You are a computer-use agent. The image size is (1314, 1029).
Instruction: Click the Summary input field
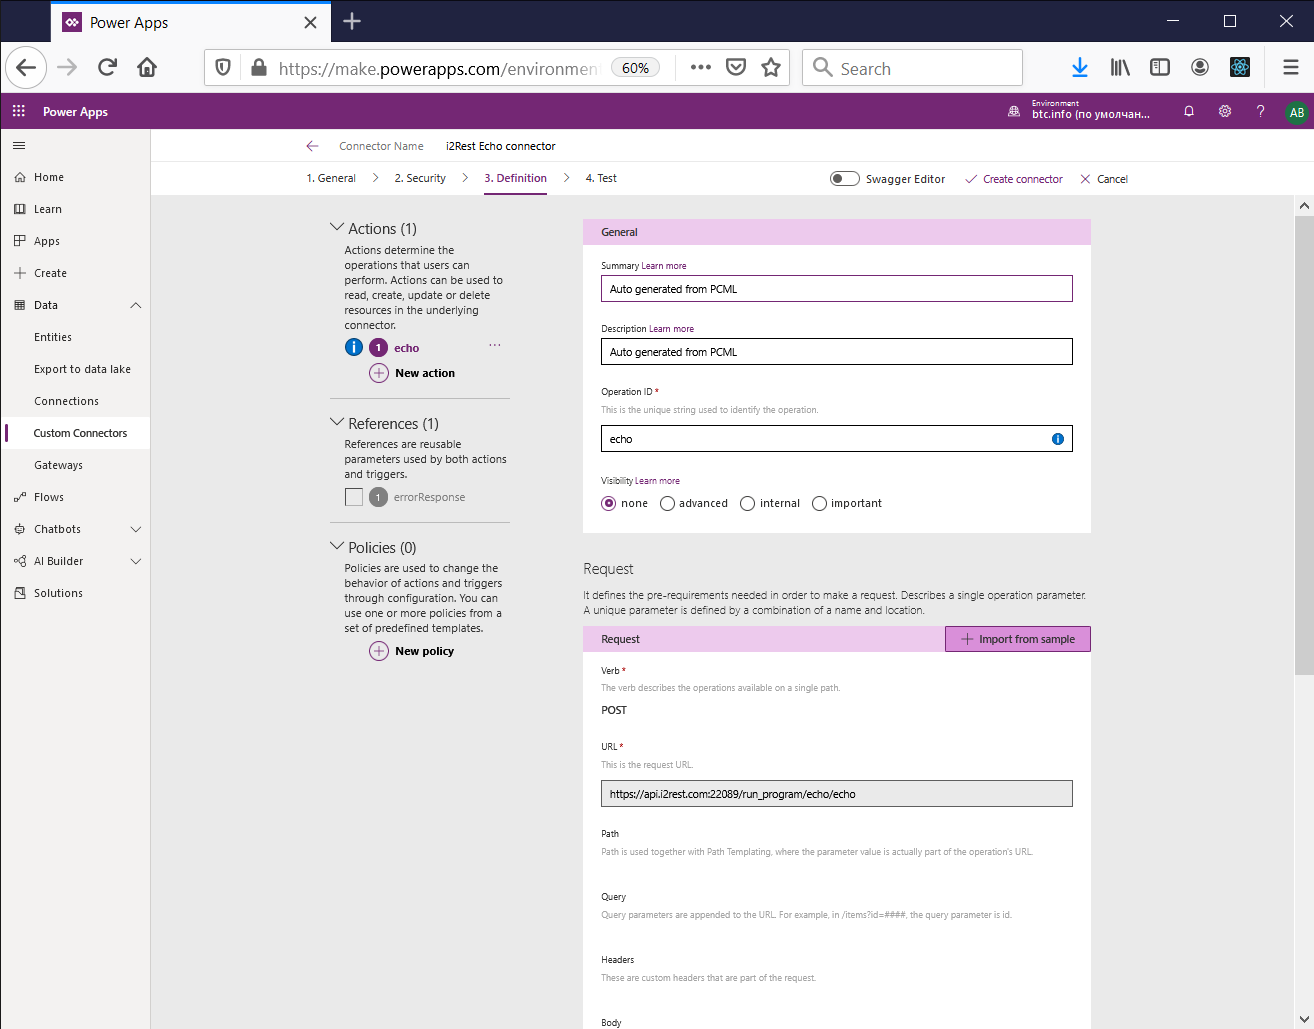coord(837,289)
